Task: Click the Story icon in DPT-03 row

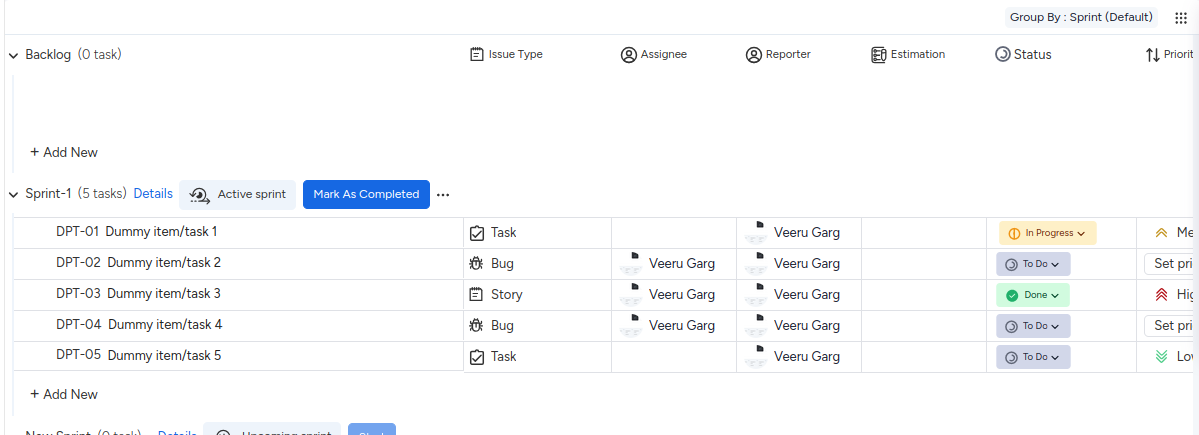Action: coord(477,295)
